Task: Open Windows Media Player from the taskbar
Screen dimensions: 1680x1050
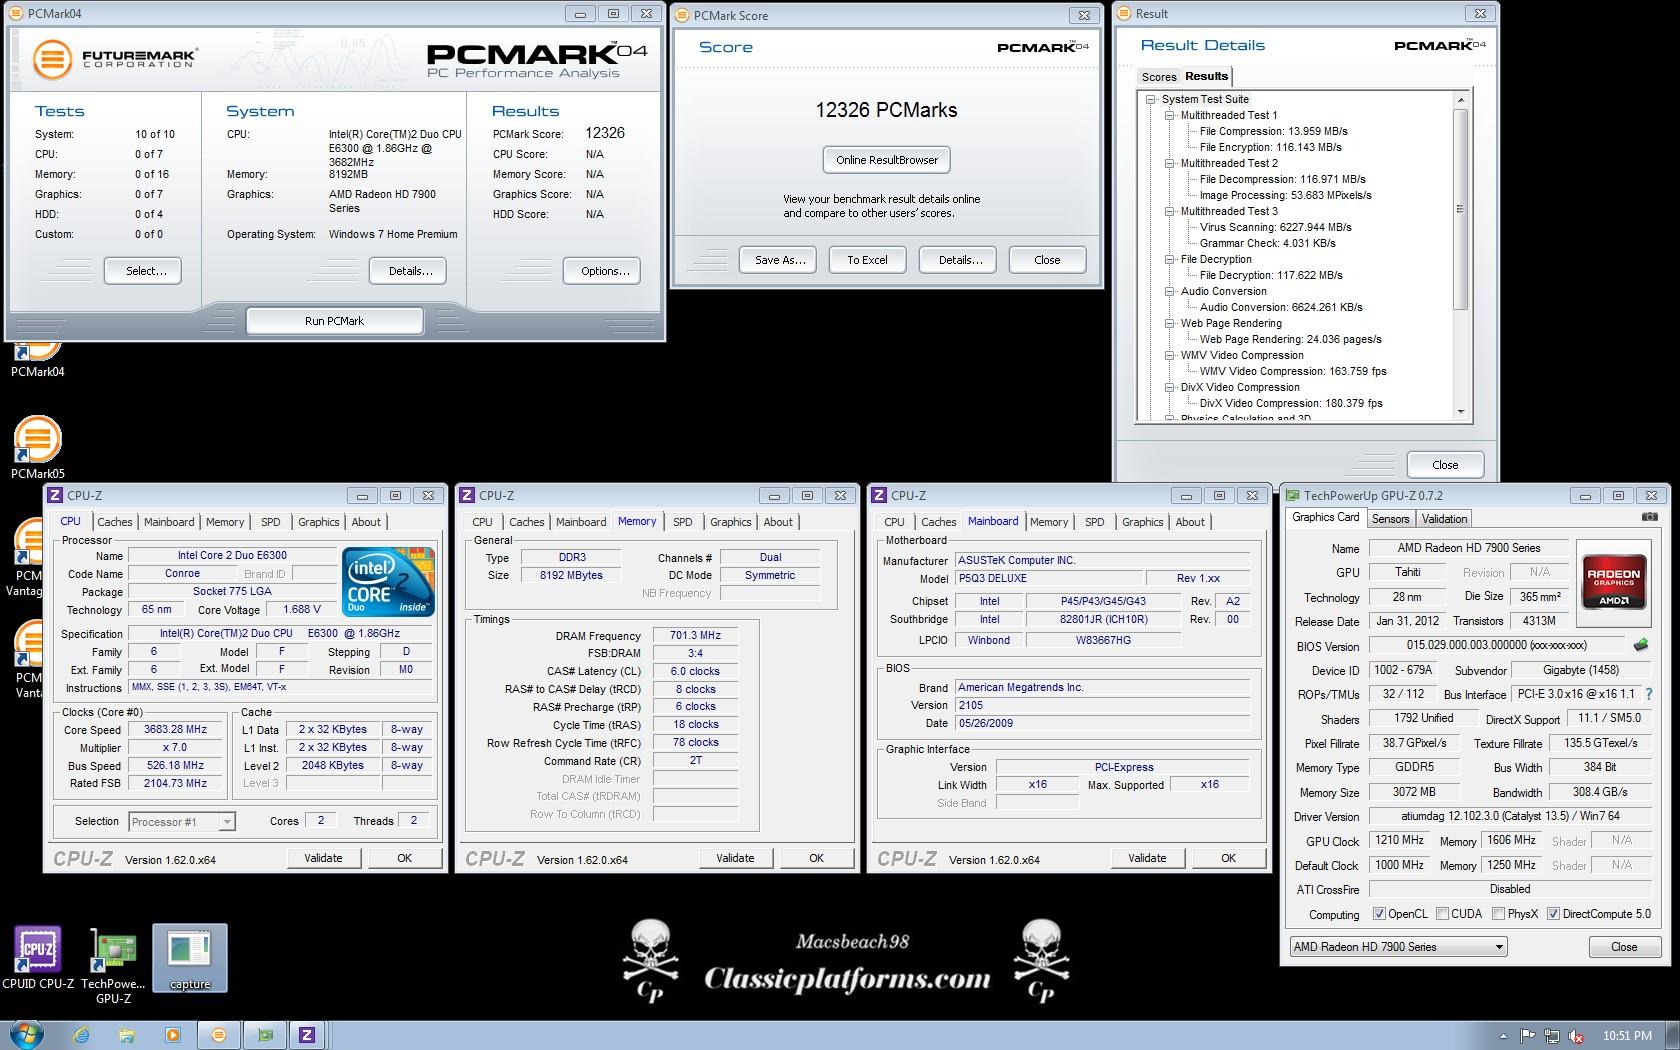Action: 172,1035
